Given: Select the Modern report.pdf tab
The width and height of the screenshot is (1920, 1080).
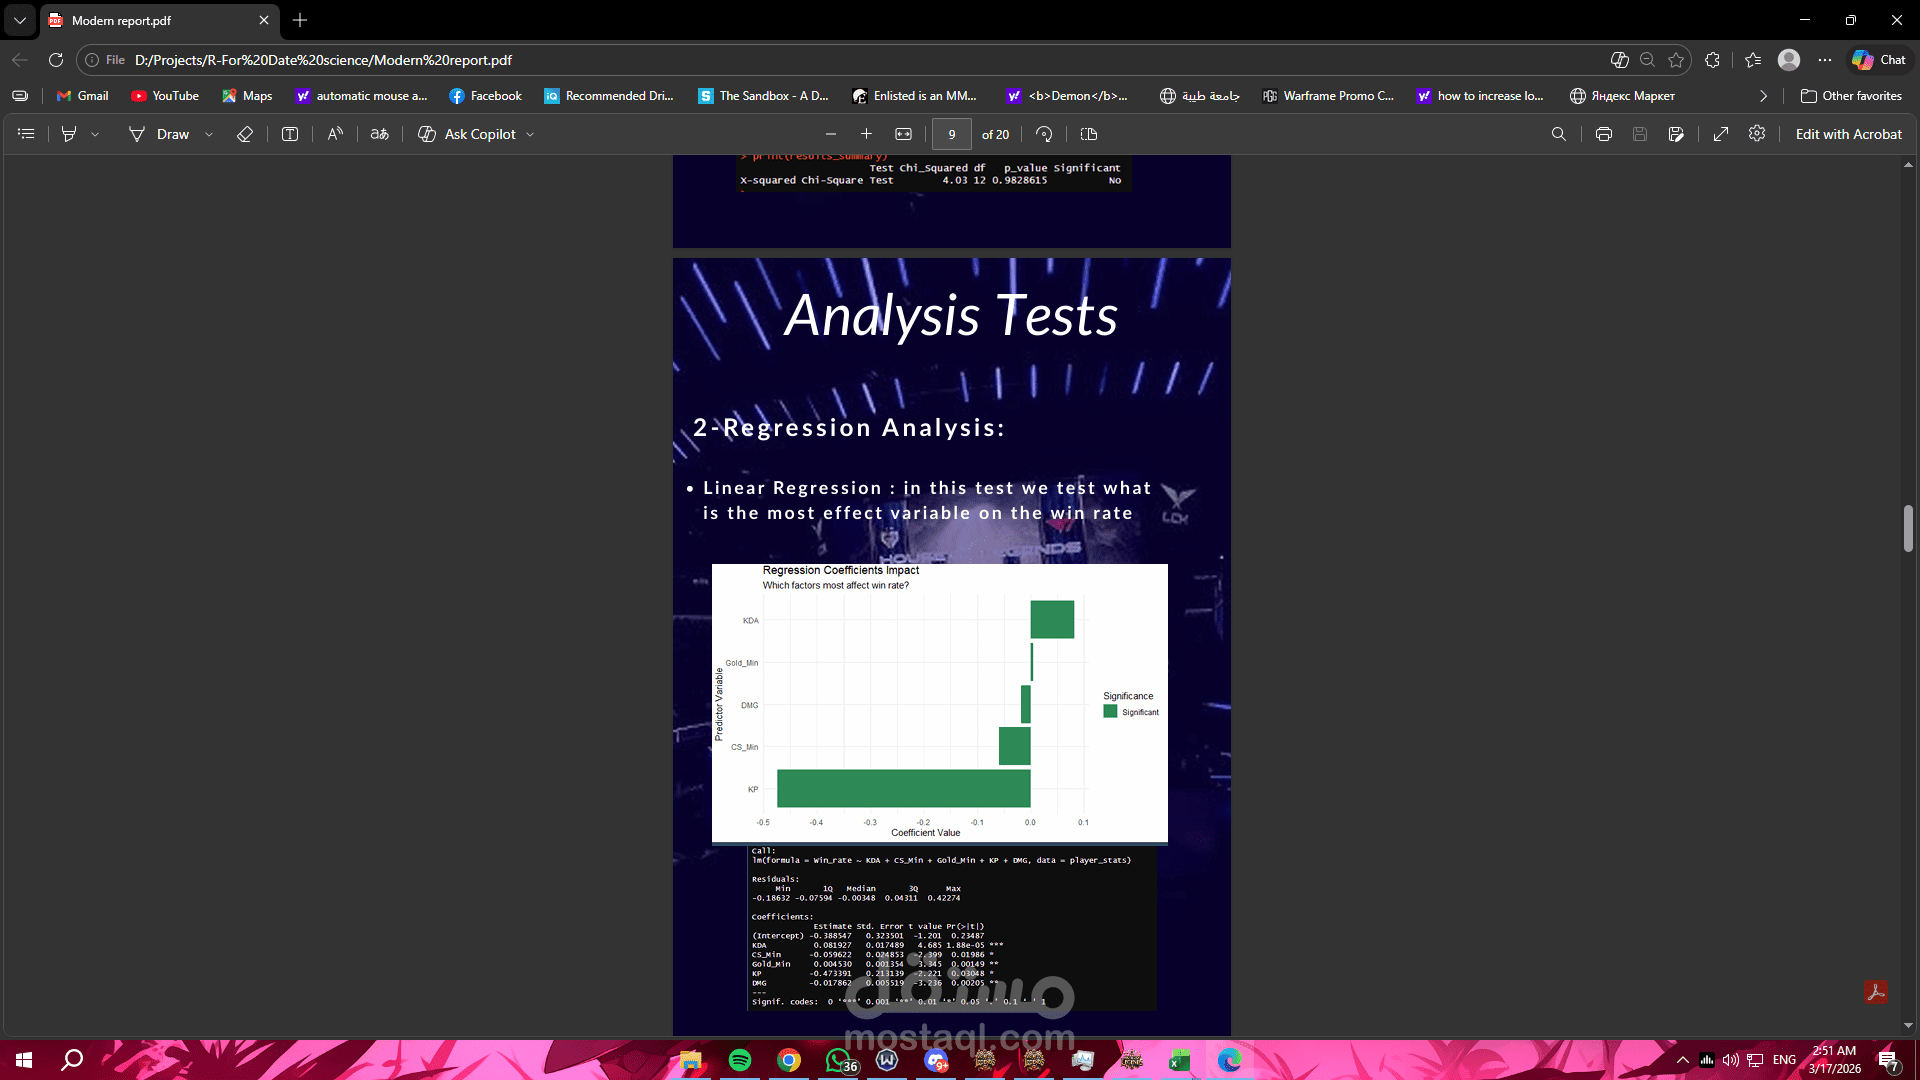Looking at the screenshot, I should pyautogui.click(x=150, y=20).
